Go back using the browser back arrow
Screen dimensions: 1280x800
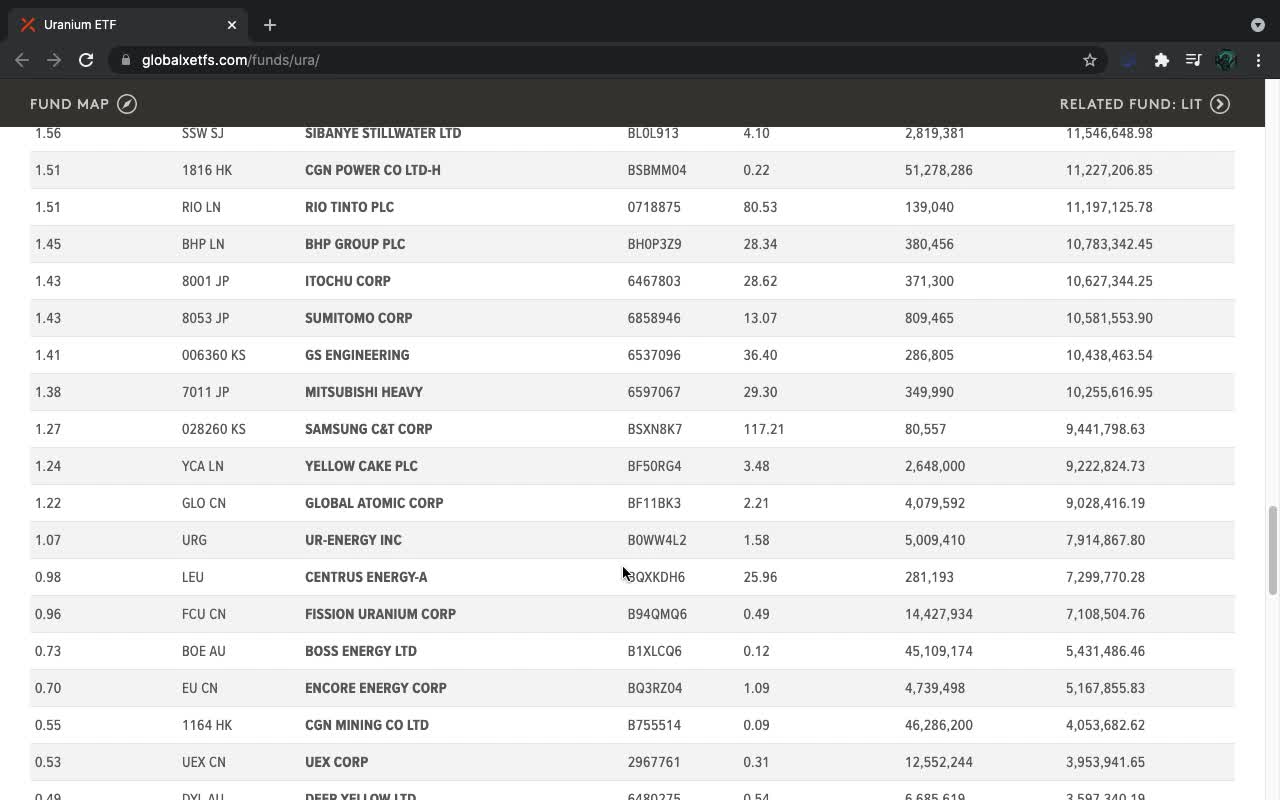[22, 60]
